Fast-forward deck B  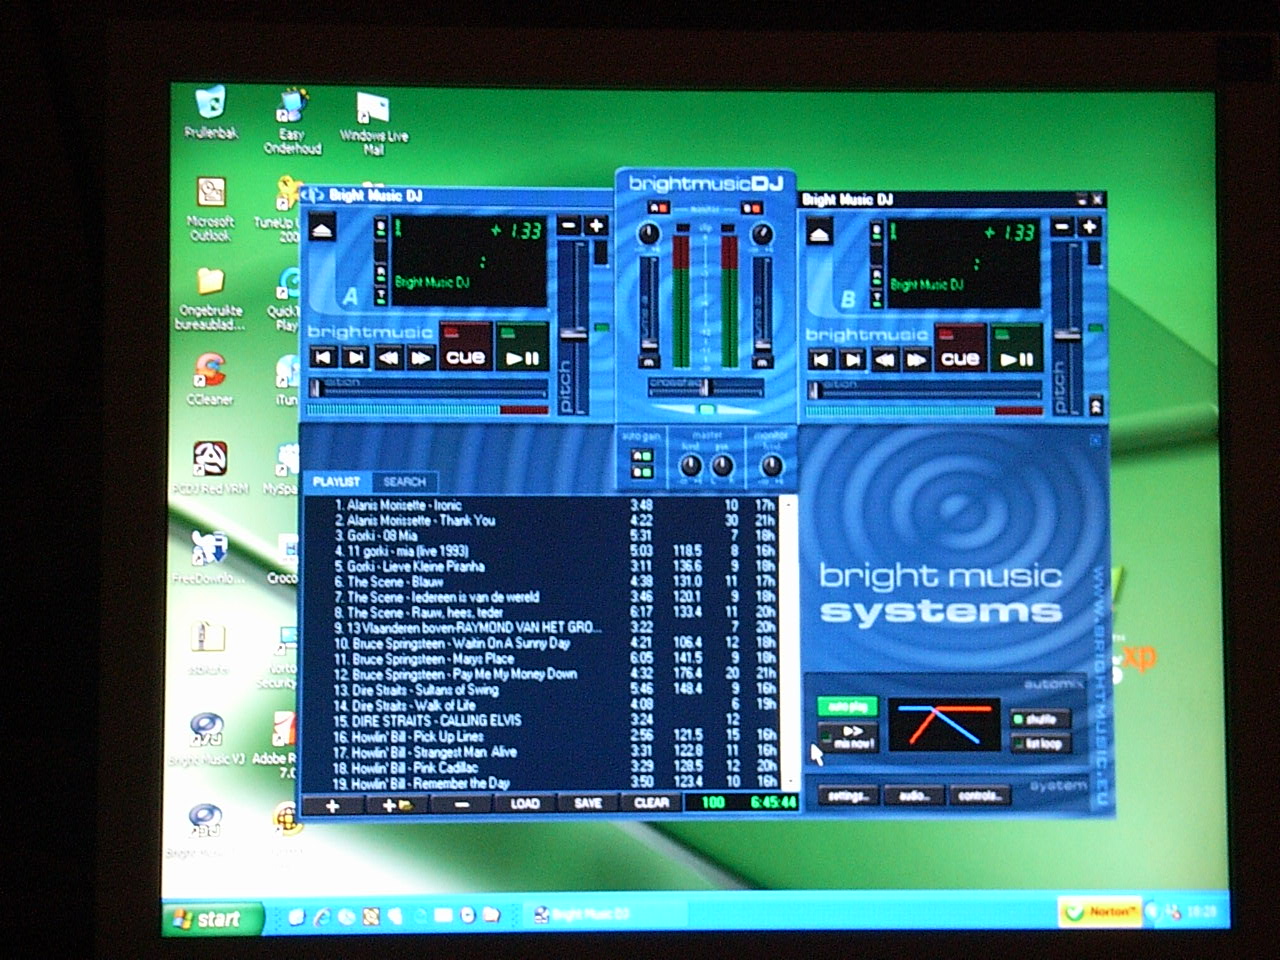[916, 360]
